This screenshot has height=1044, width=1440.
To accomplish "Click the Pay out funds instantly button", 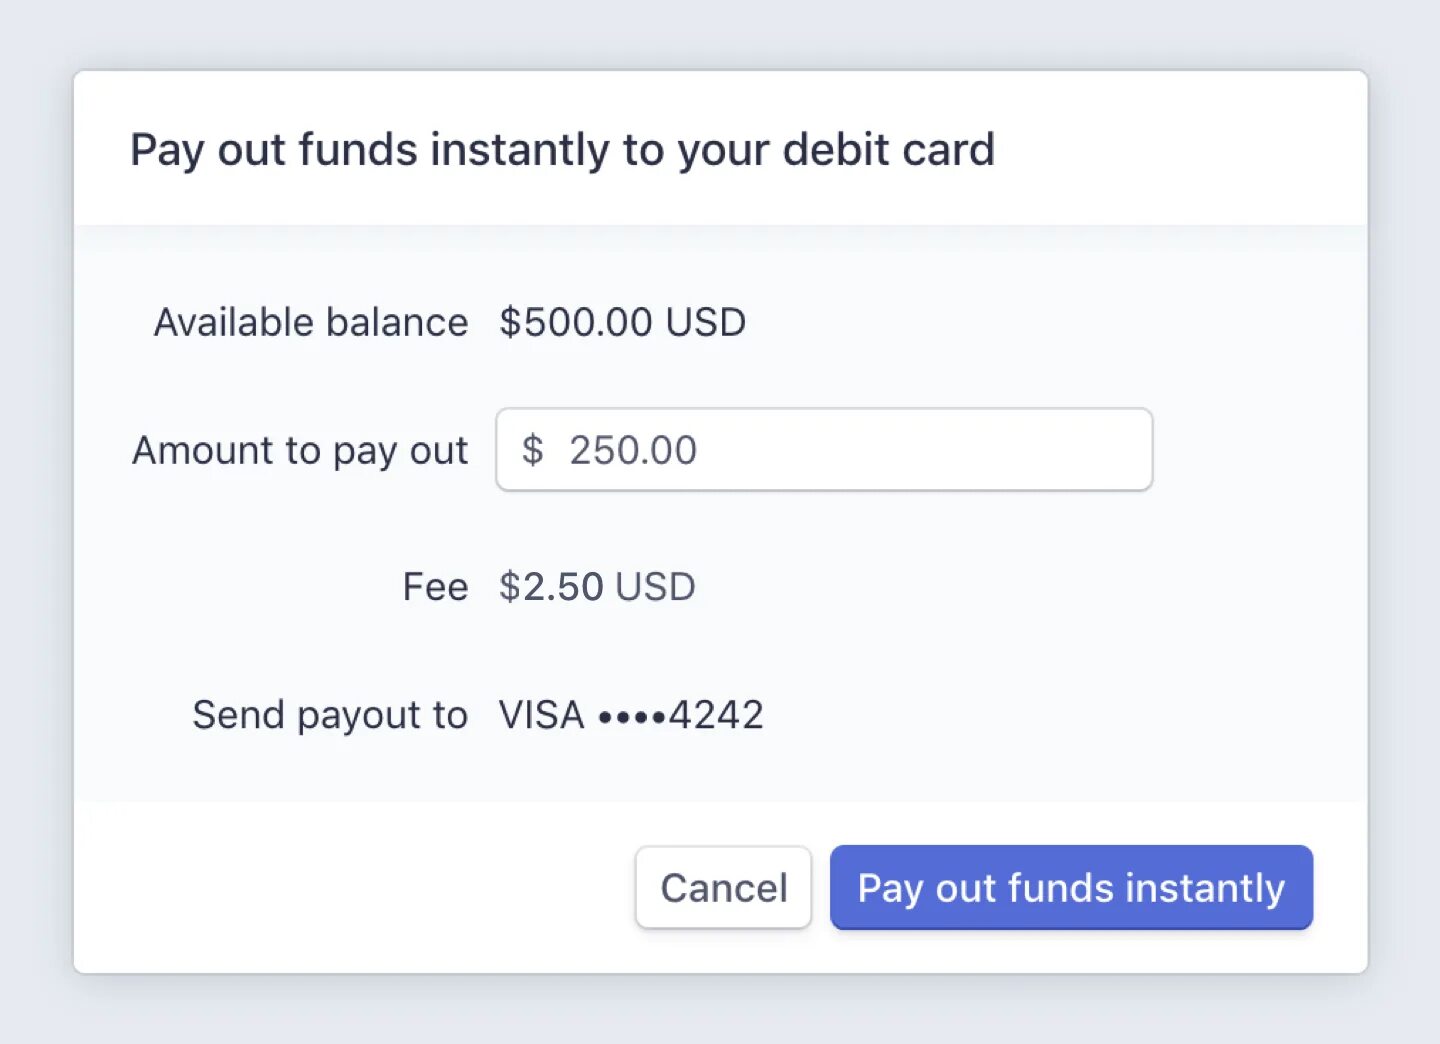I will click(1071, 888).
